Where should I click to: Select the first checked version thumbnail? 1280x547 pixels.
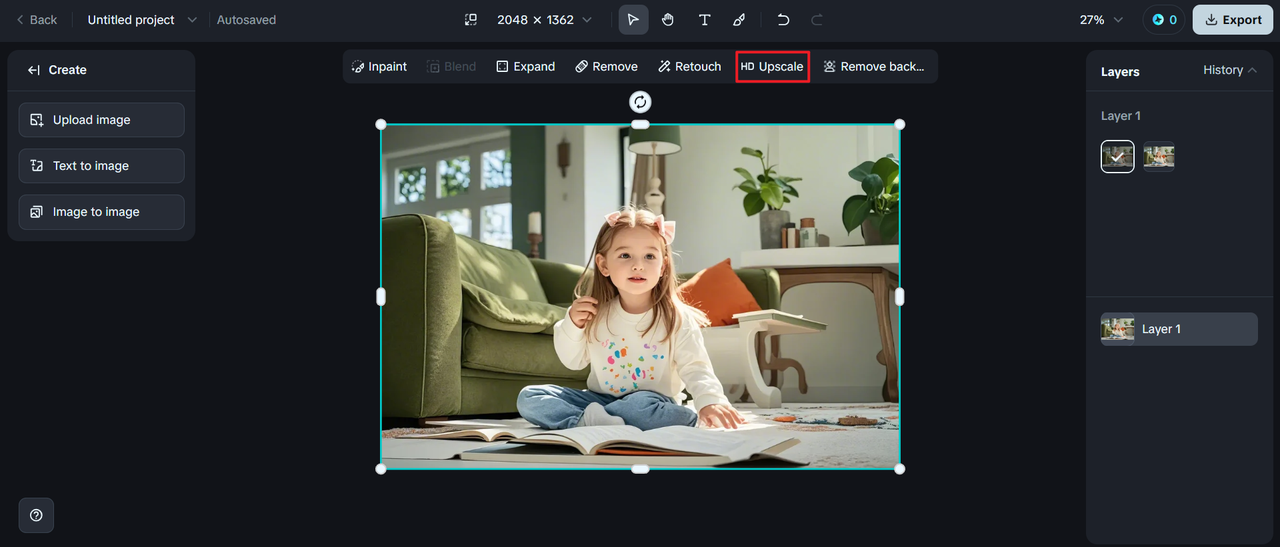point(1118,156)
